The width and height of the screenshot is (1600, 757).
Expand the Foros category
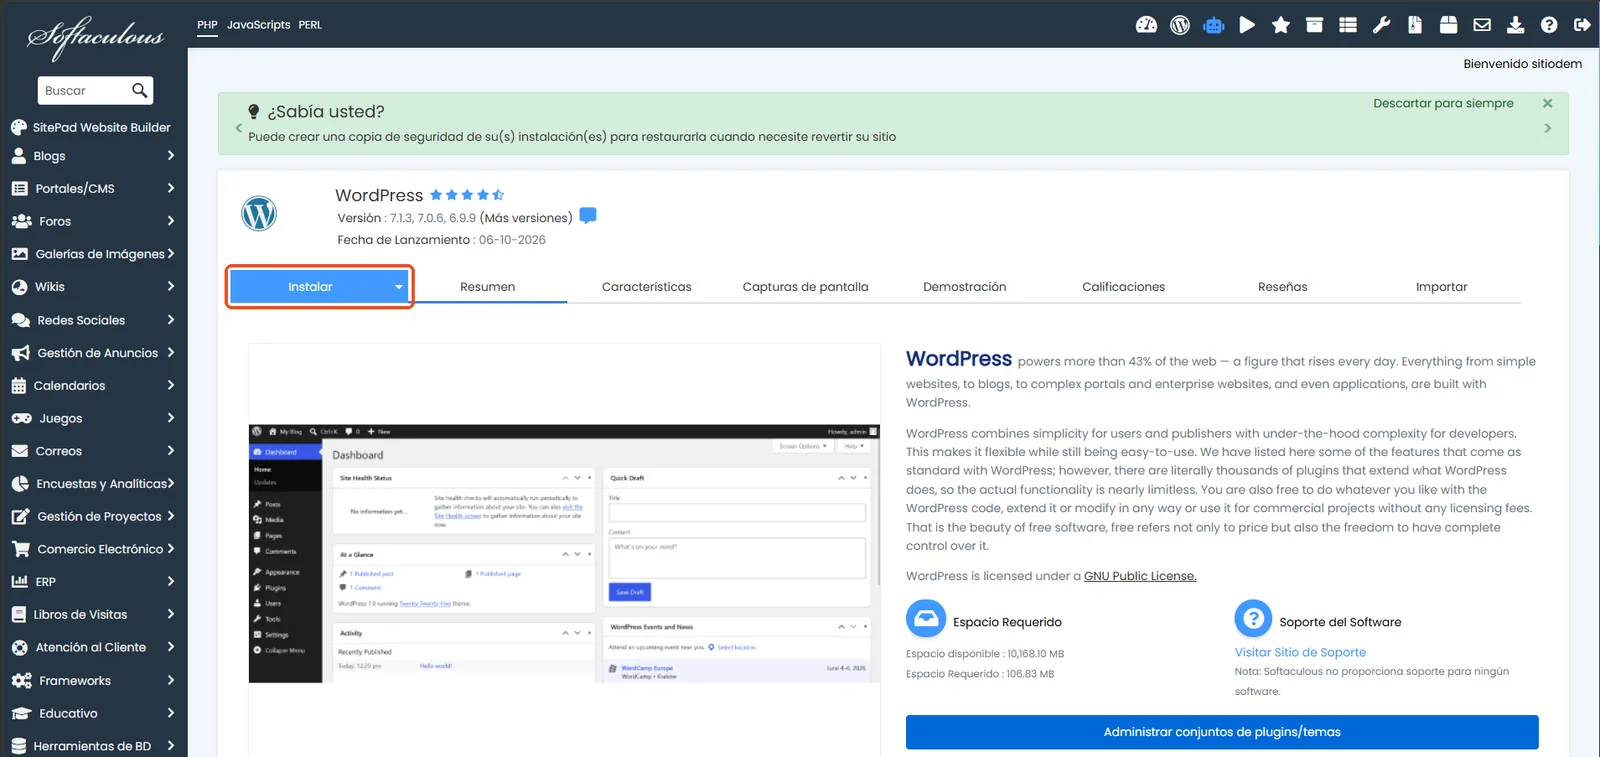(93, 221)
